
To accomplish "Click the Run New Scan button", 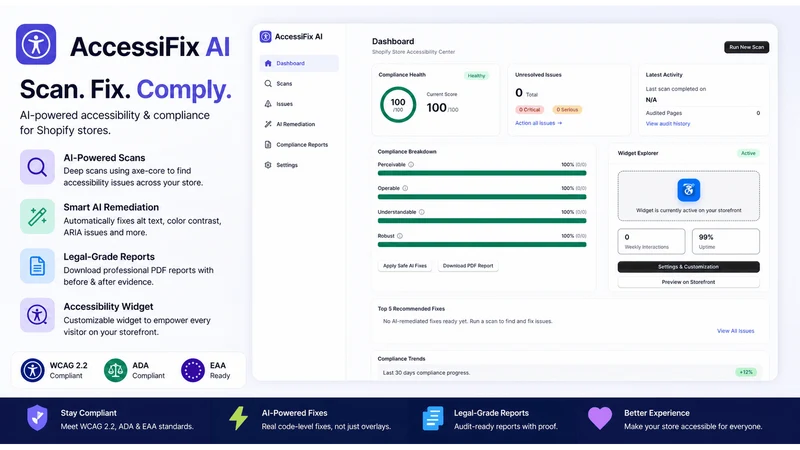I will tap(746, 47).
